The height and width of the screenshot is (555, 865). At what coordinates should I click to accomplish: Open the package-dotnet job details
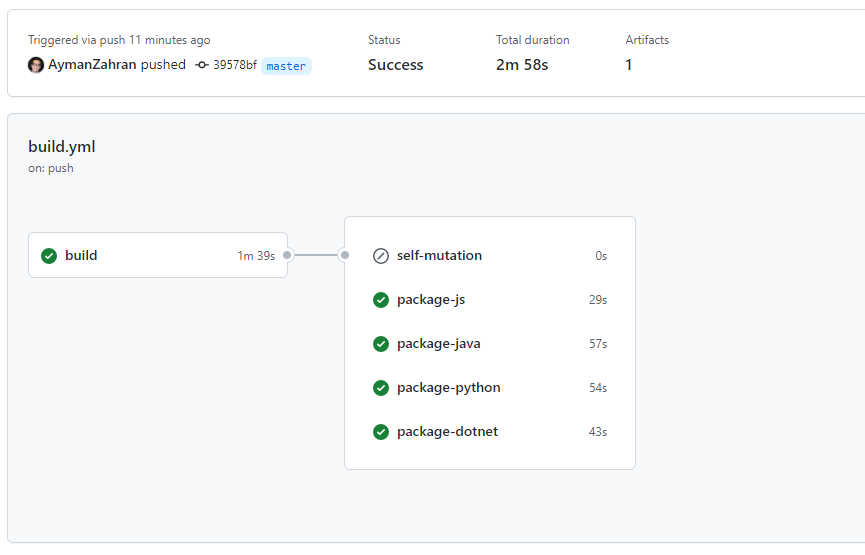pos(447,432)
